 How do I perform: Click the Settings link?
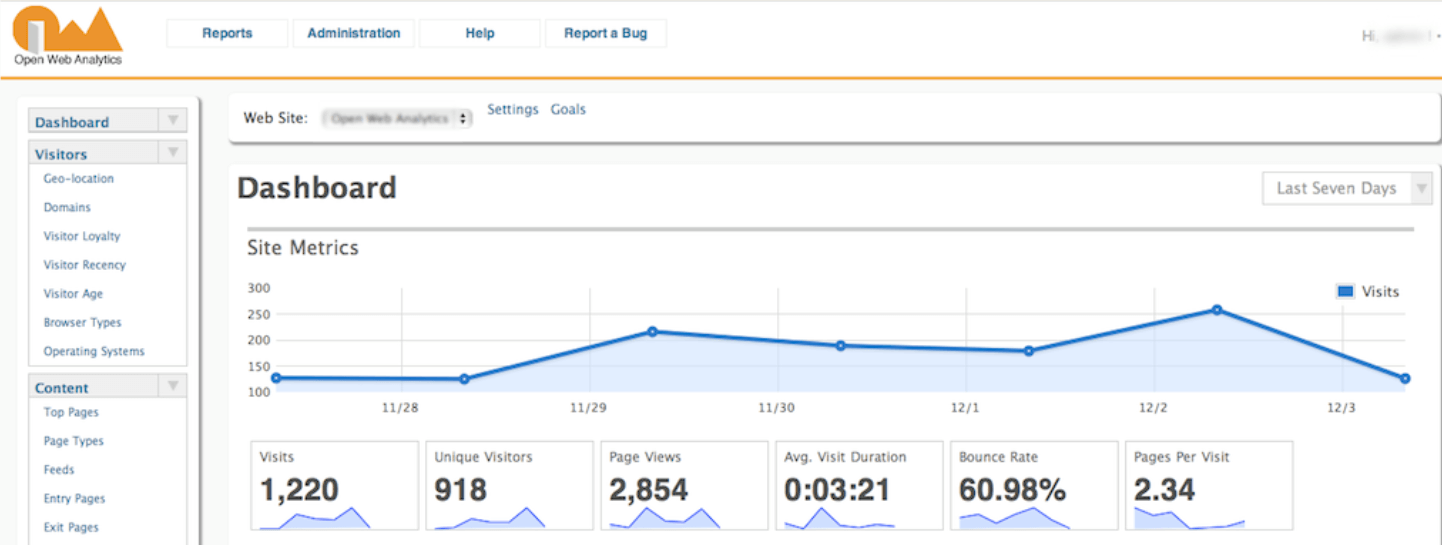pos(513,110)
